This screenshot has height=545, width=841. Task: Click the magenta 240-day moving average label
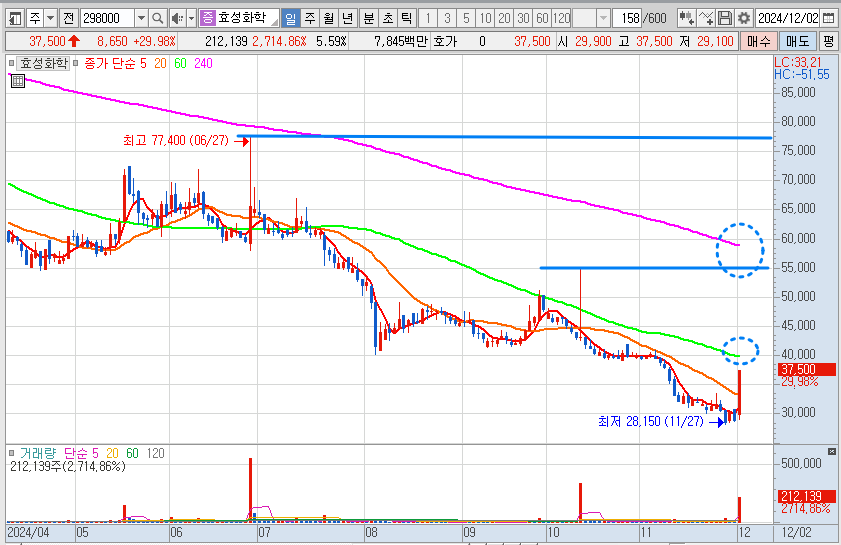tap(203, 63)
